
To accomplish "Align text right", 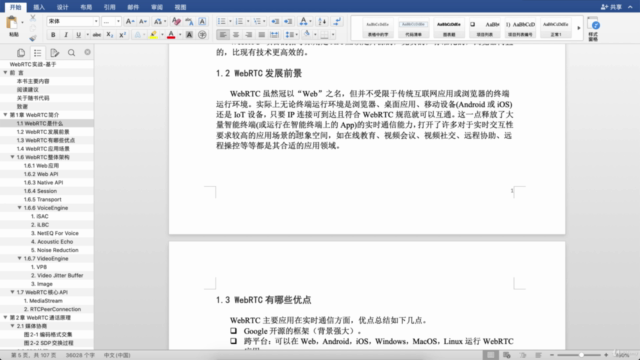I will click(249, 35).
